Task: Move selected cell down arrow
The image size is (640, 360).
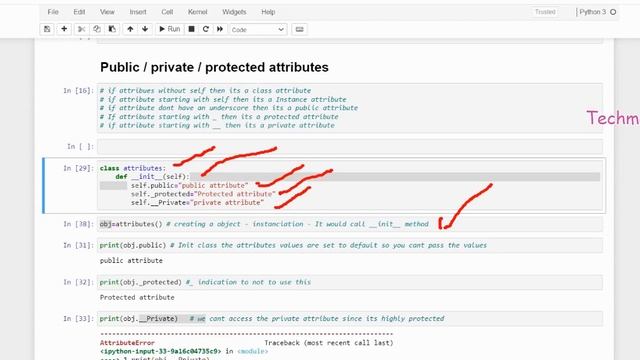Action: click(x=145, y=29)
